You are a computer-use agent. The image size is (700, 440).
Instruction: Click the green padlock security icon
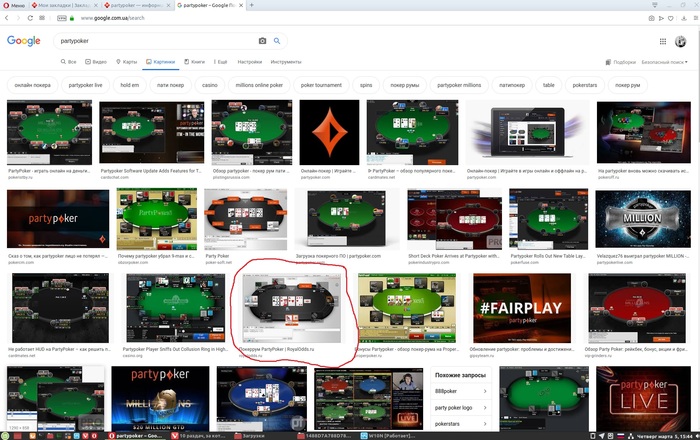[x=72, y=18]
